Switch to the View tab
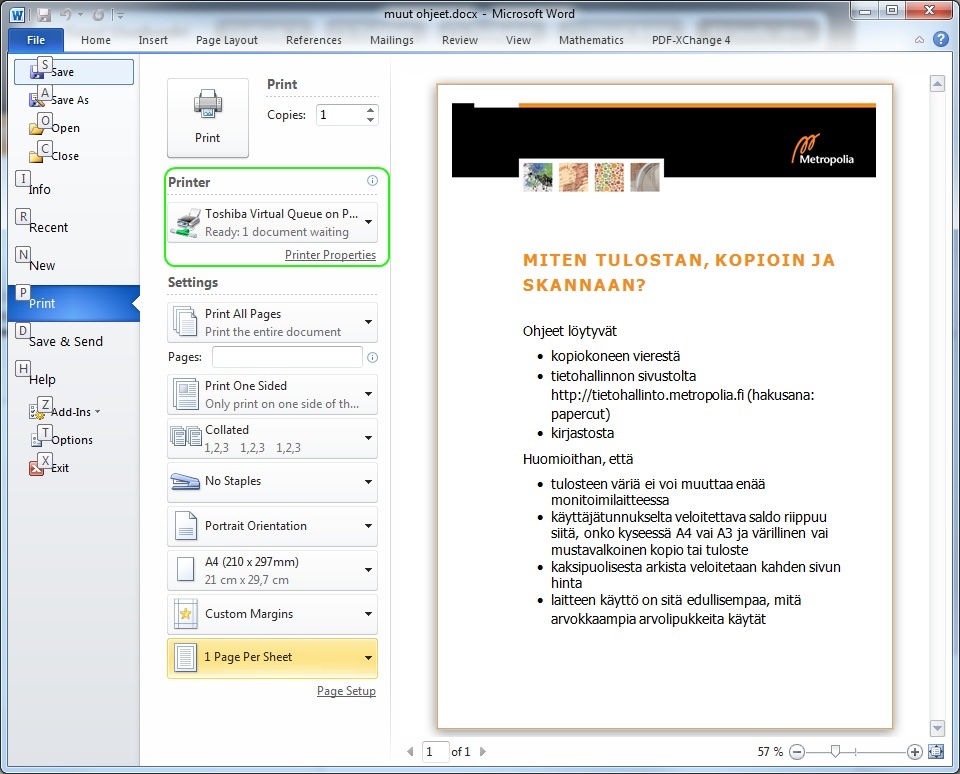 518,40
